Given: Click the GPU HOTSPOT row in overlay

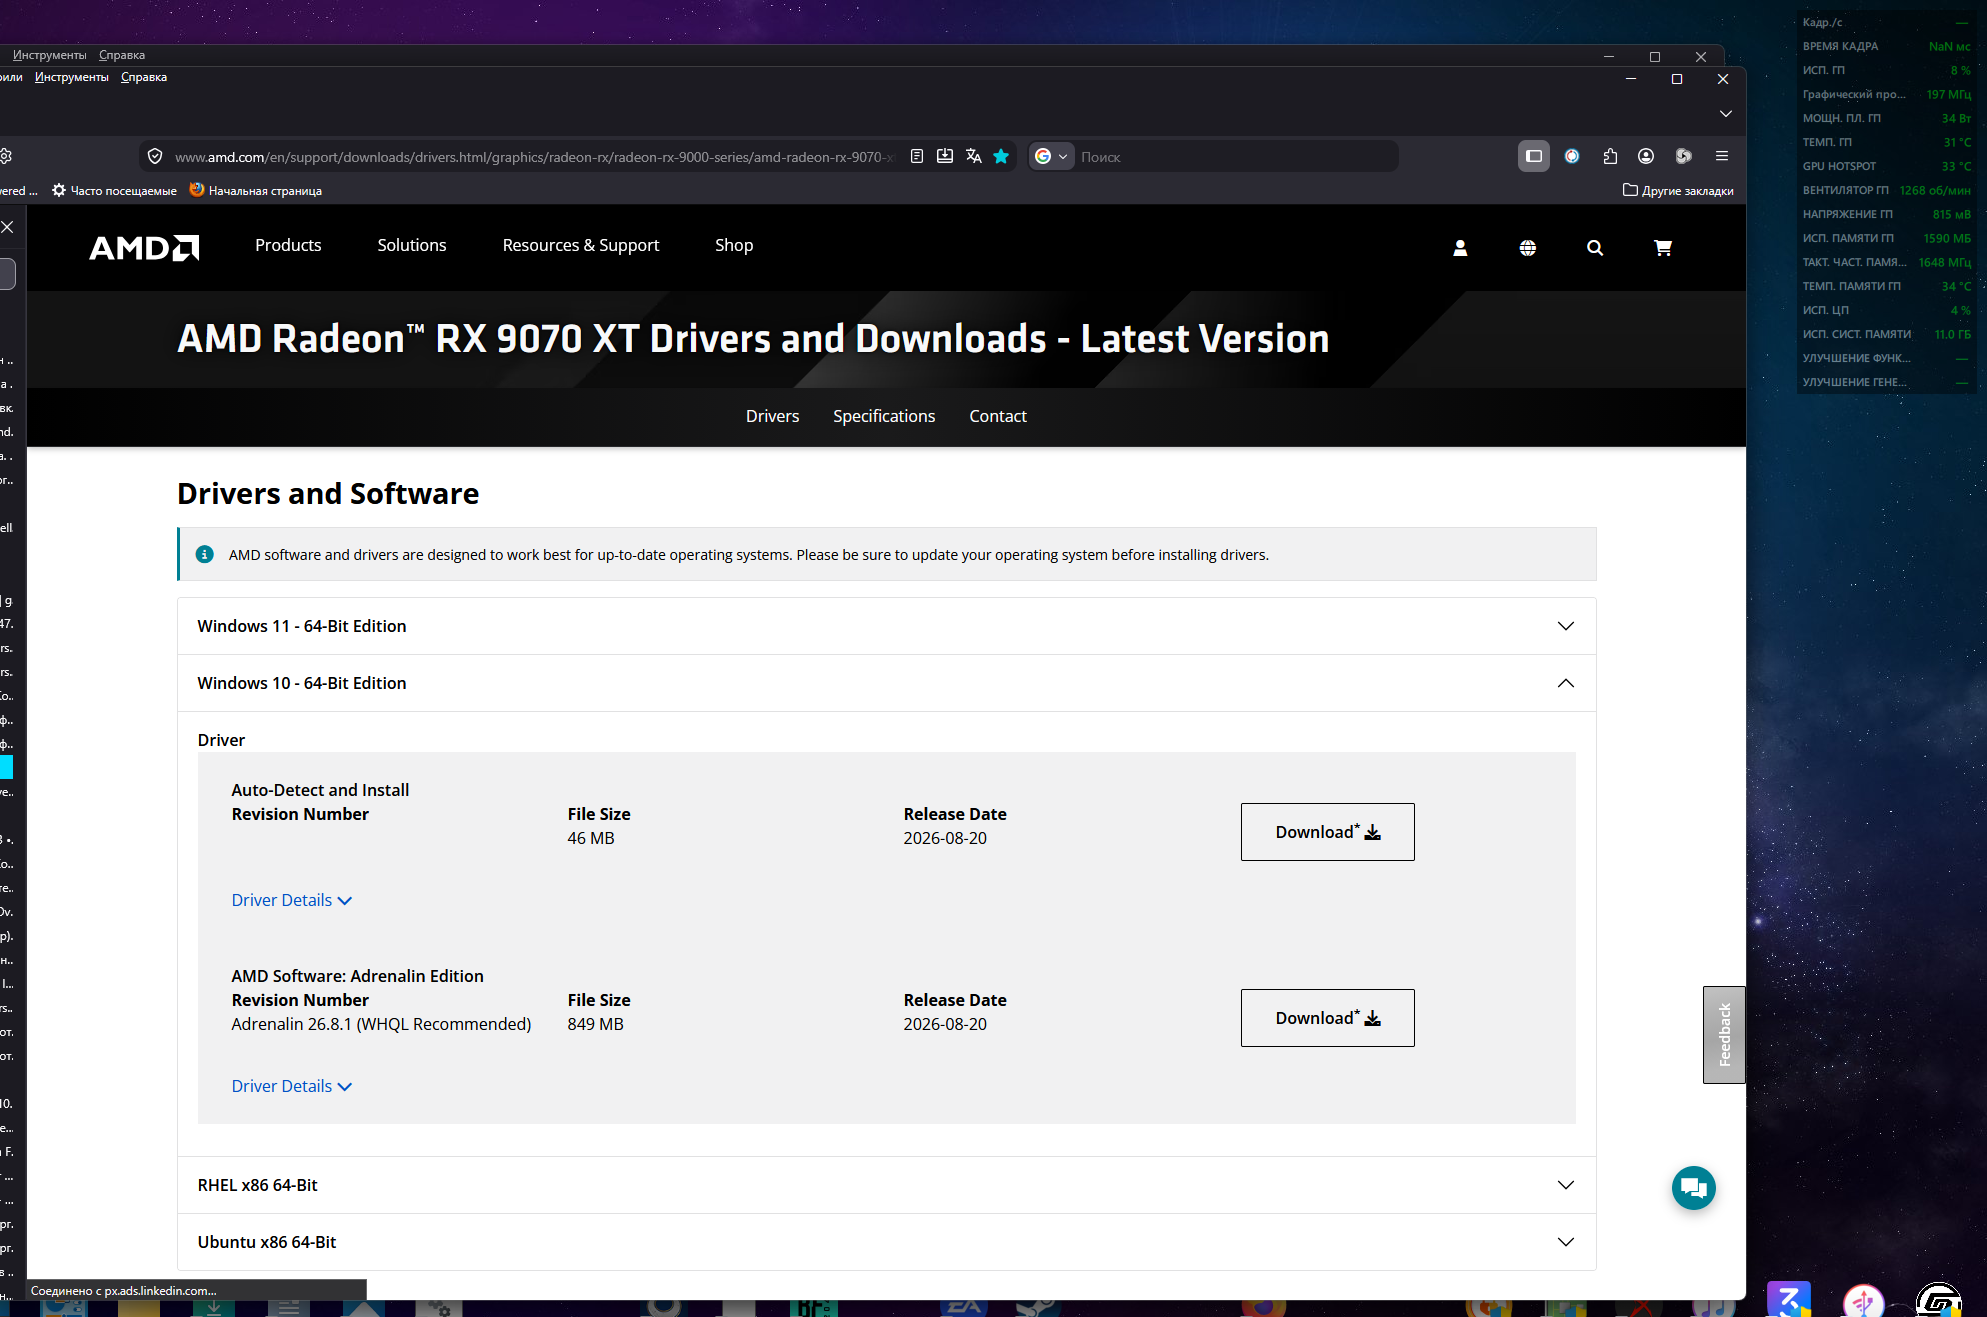Looking at the screenshot, I should pos(1886,166).
